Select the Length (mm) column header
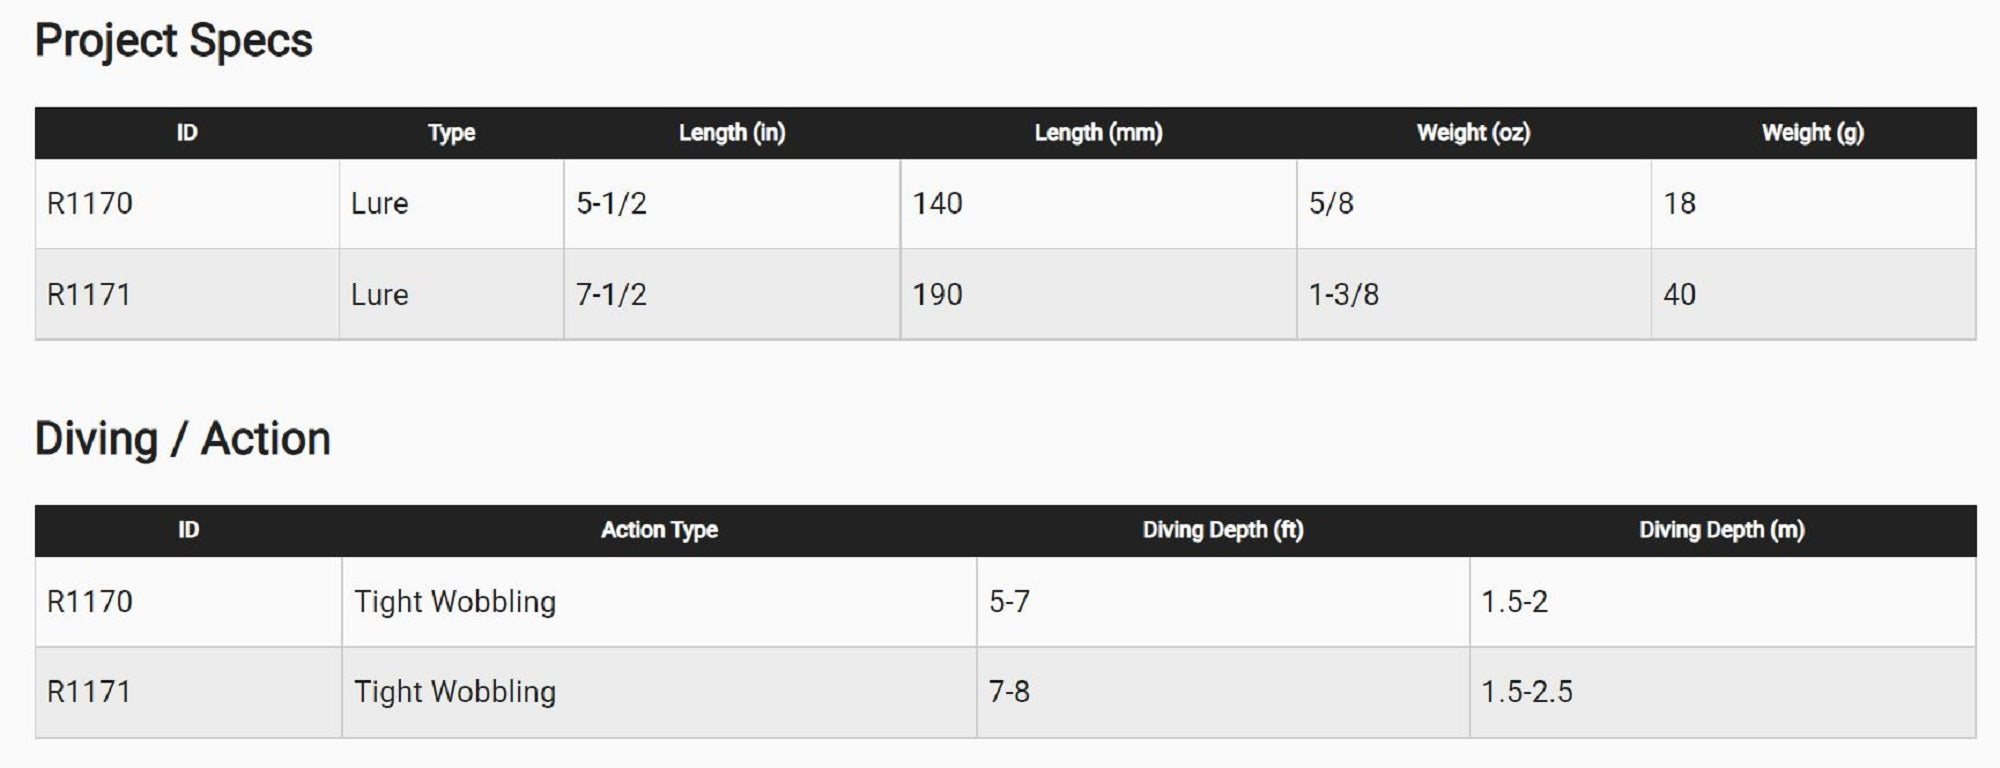The width and height of the screenshot is (2000, 768). point(1098,133)
